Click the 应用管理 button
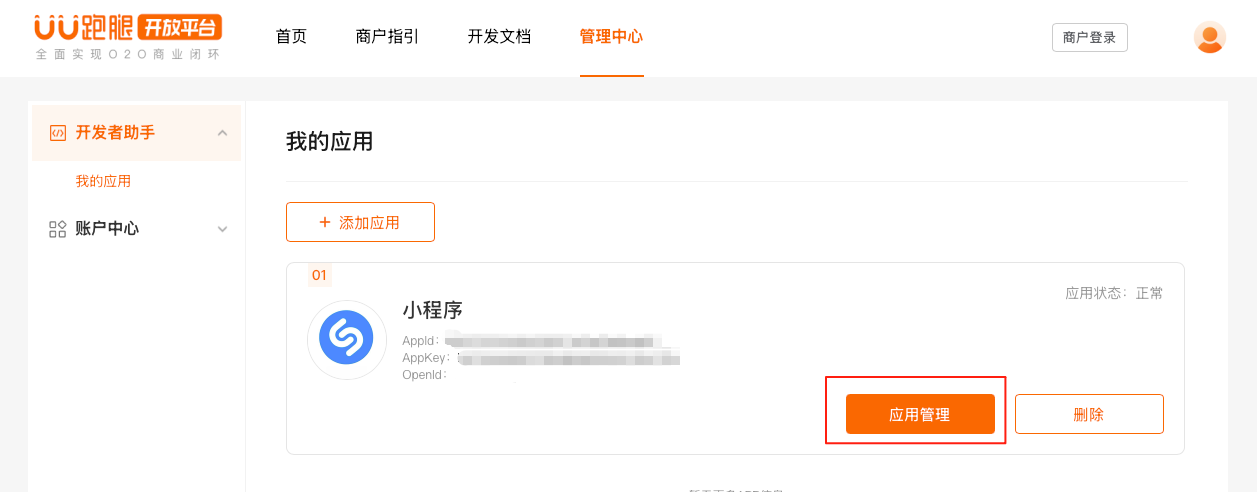 pyautogui.click(x=920, y=414)
